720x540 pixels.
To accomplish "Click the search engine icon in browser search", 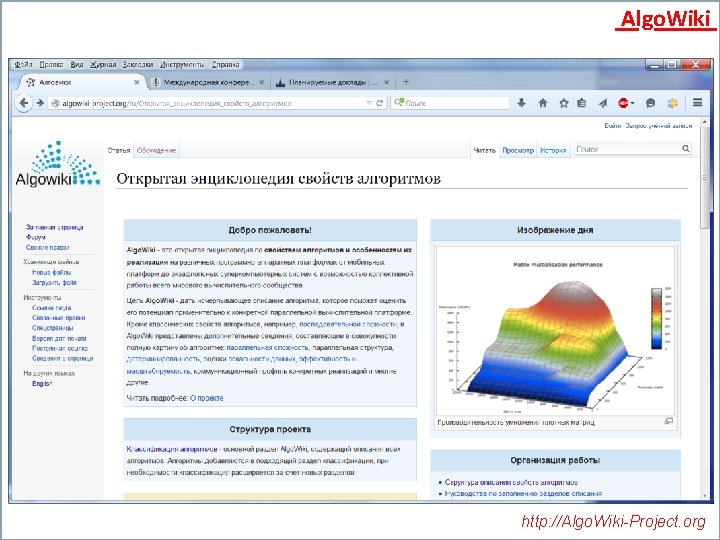I will [399, 102].
